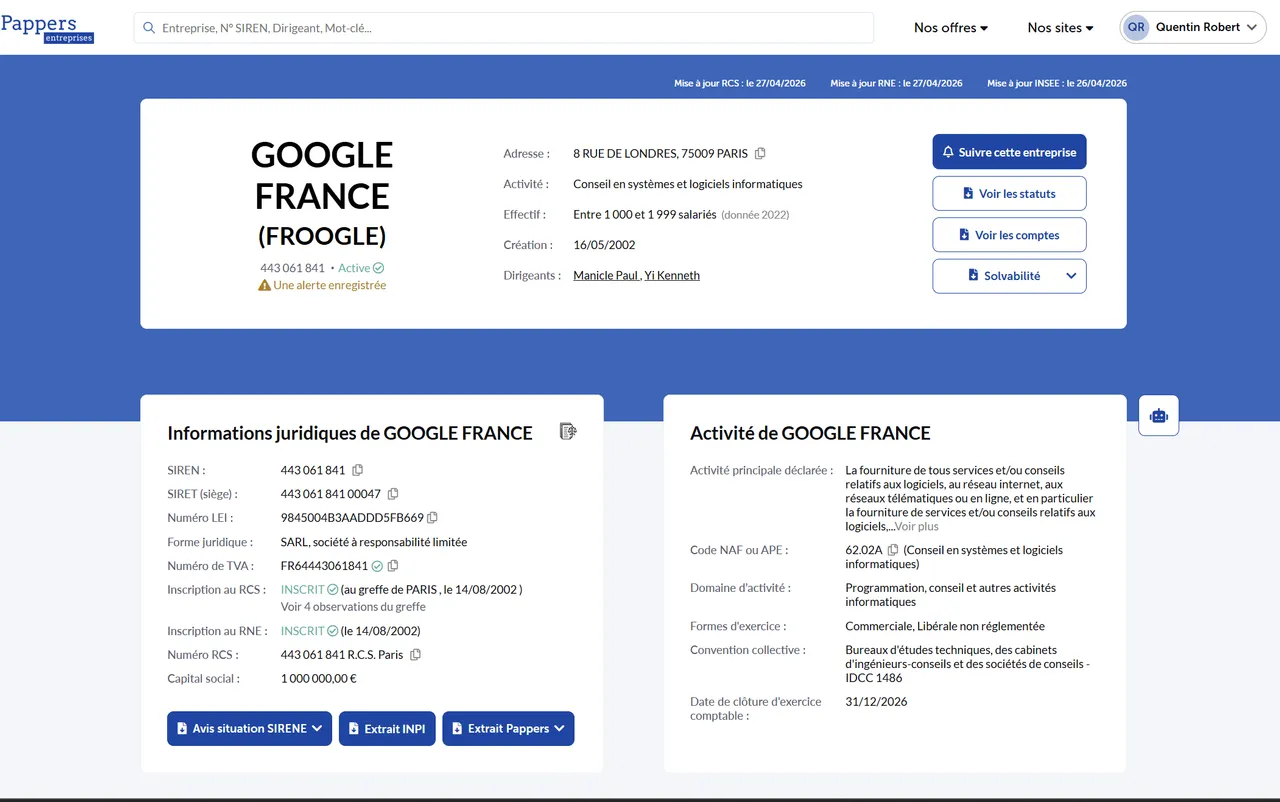
Task: Open the Avis situation SIRENE dropdown
Action: point(249,729)
